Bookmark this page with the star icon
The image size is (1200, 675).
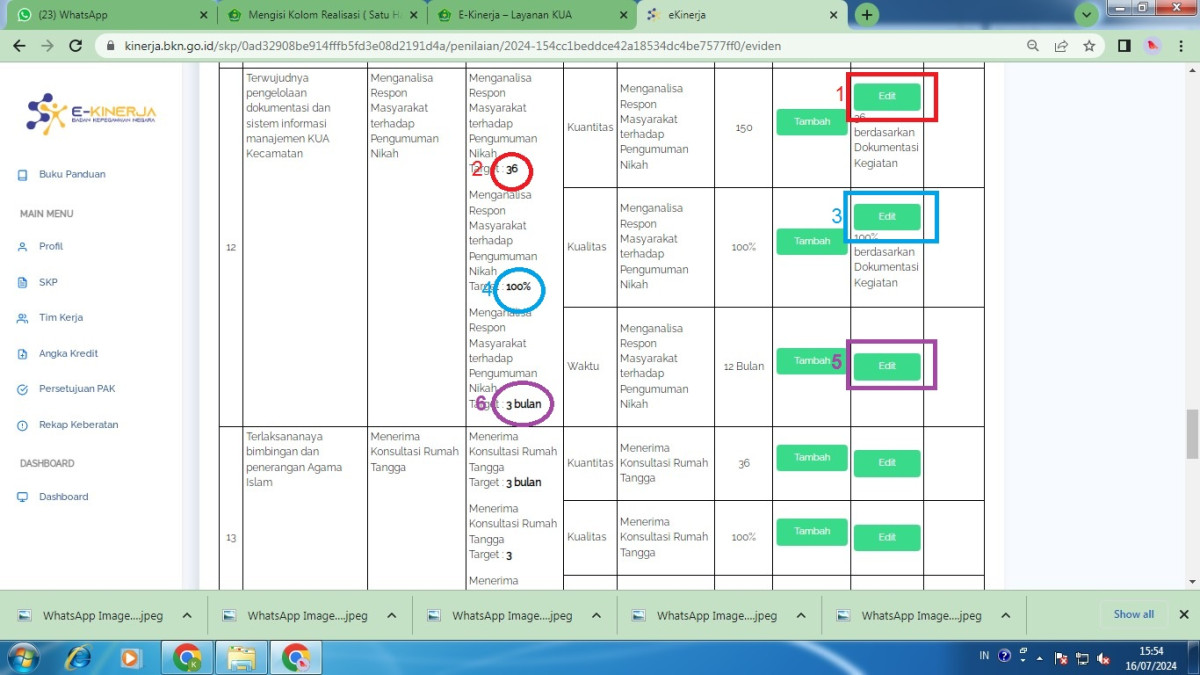tap(1090, 46)
